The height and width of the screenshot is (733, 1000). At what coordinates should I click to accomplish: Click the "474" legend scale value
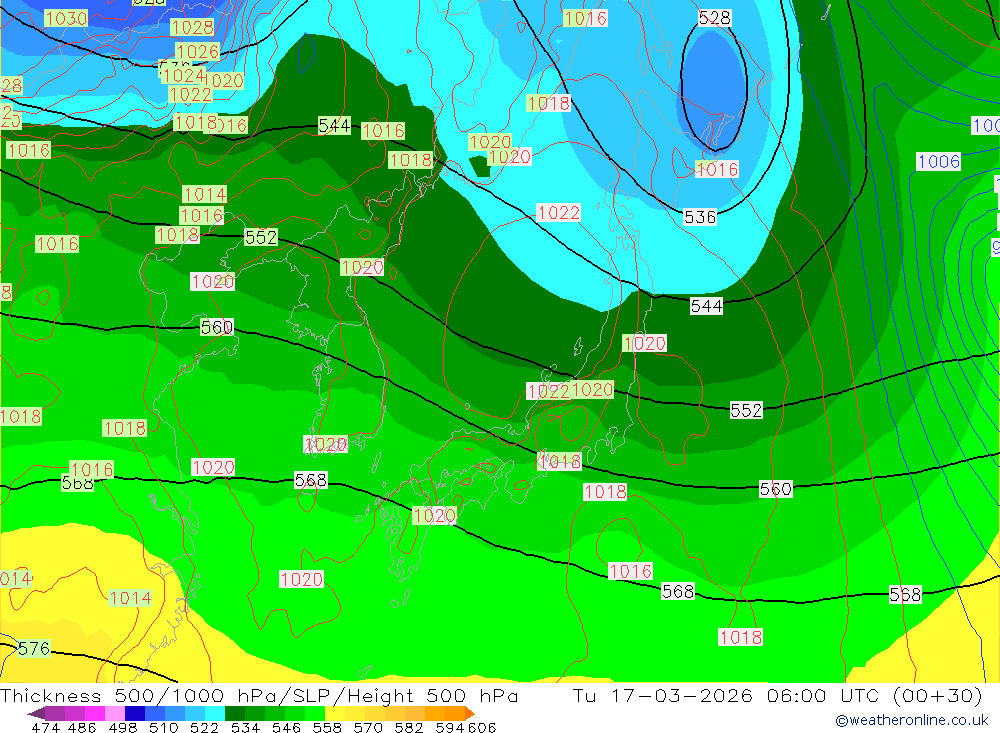(45, 727)
